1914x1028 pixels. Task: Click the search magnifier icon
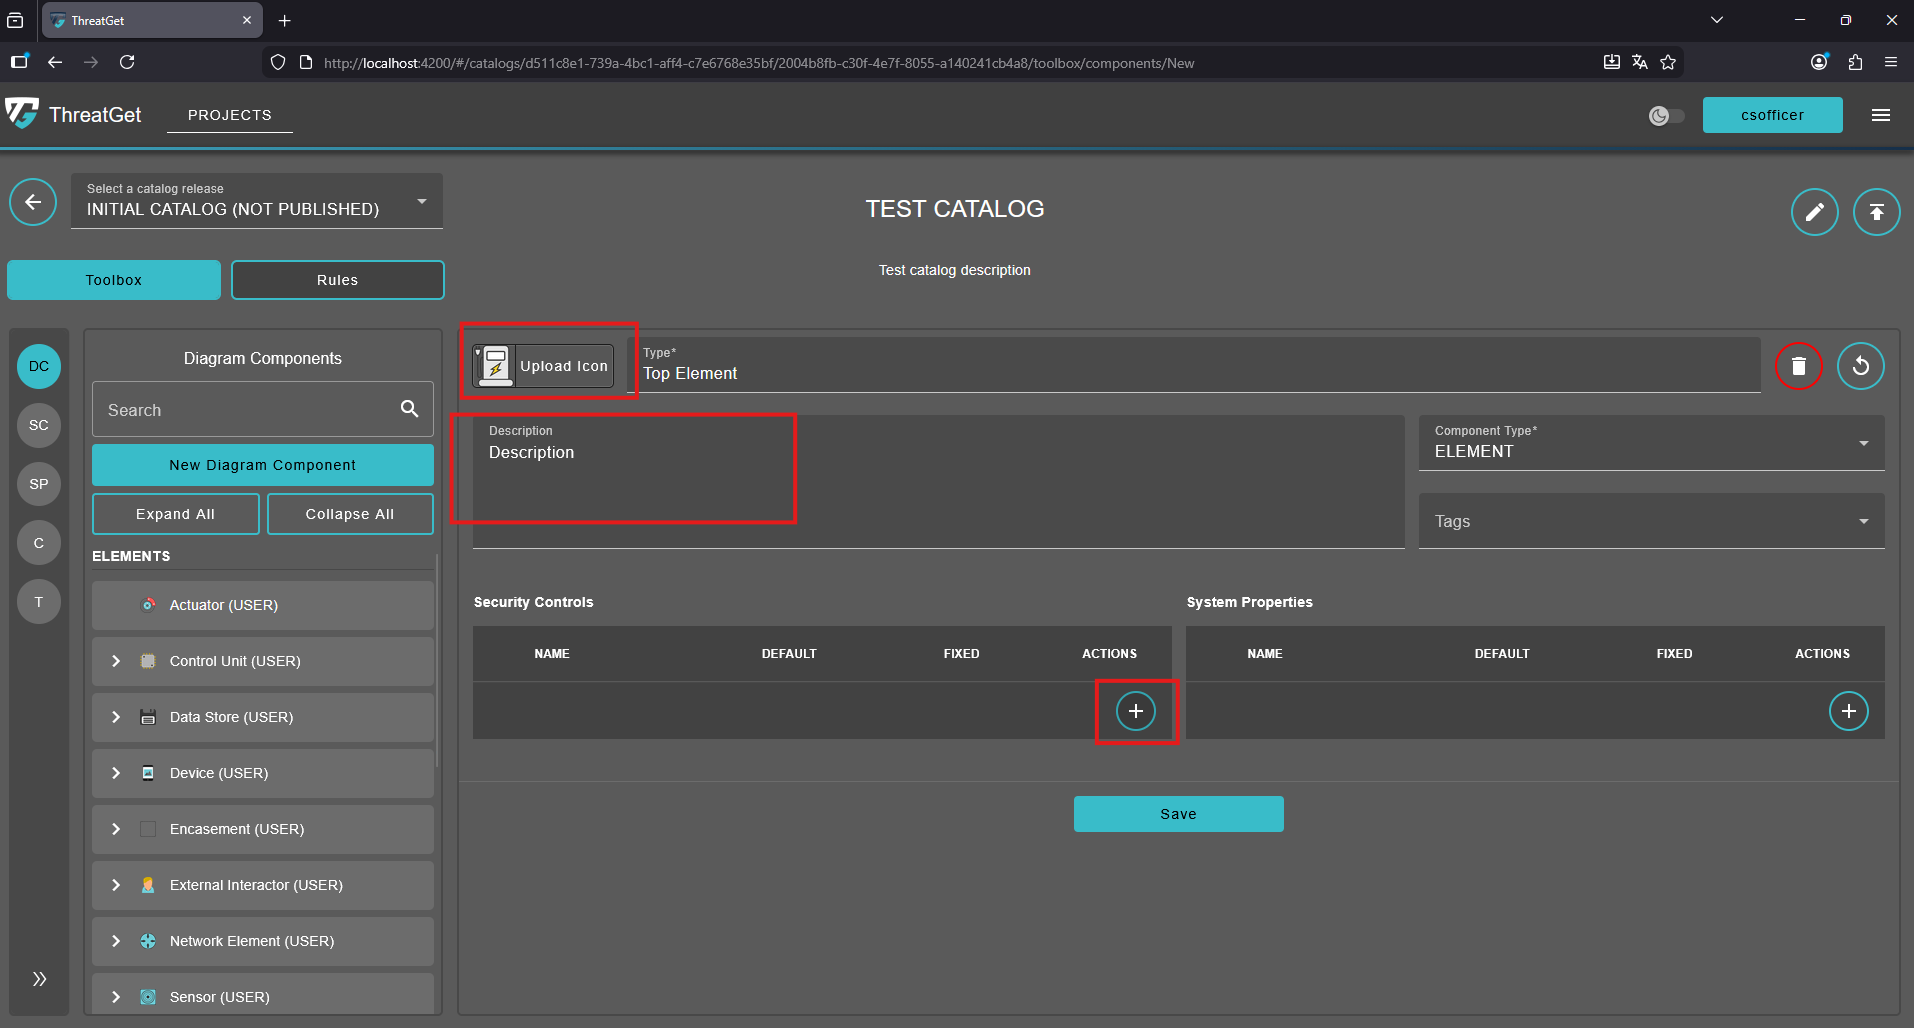(x=408, y=409)
